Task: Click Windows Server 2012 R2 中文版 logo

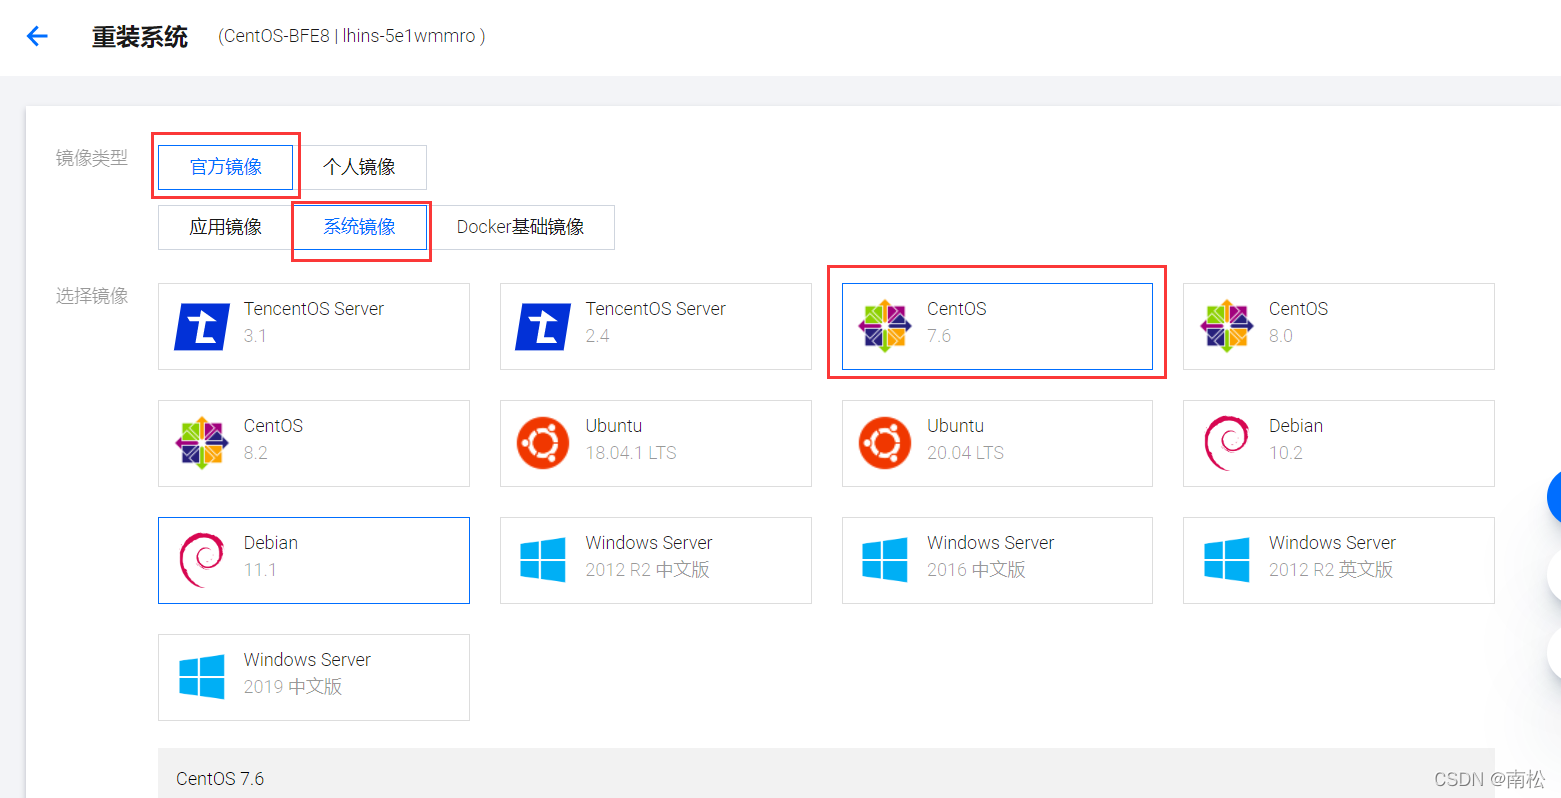Action: coord(543,560)
